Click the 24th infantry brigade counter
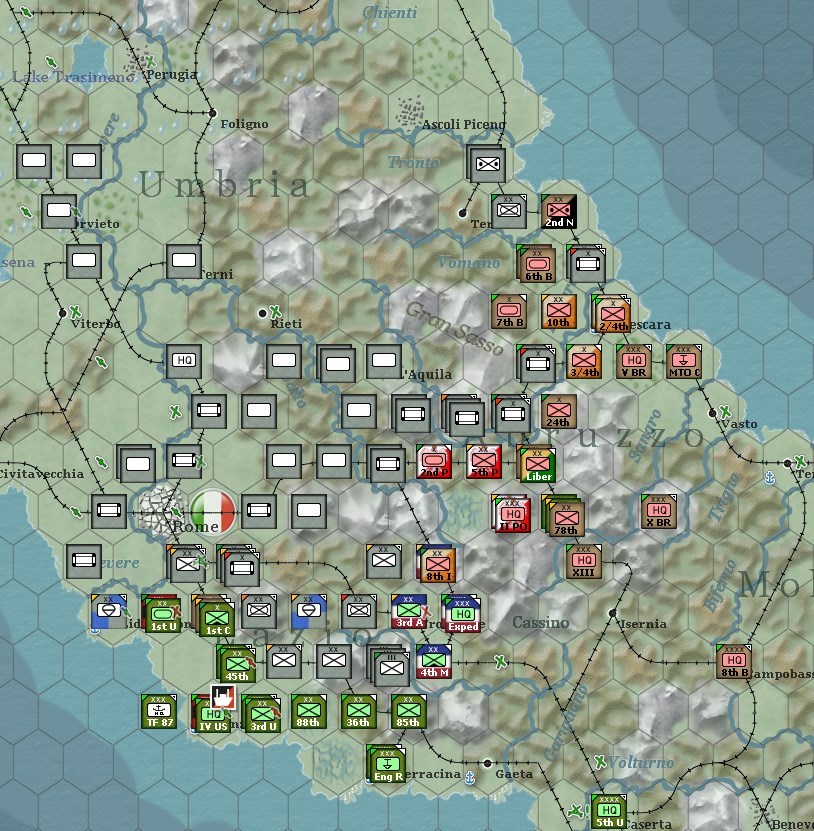Screen dimensions: 814x831 (559, 411)
